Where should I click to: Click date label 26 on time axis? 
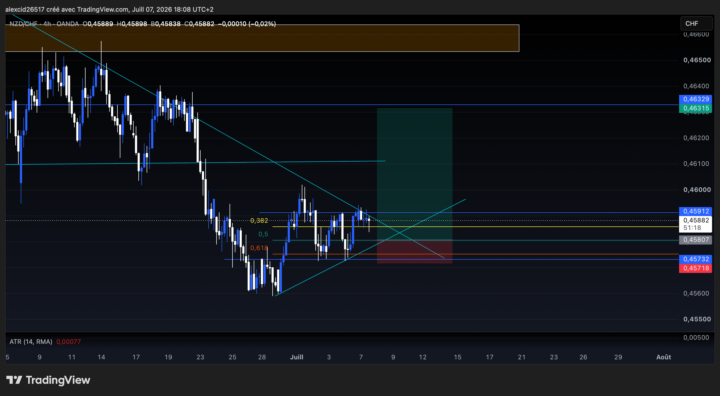[x=583, y=357]
